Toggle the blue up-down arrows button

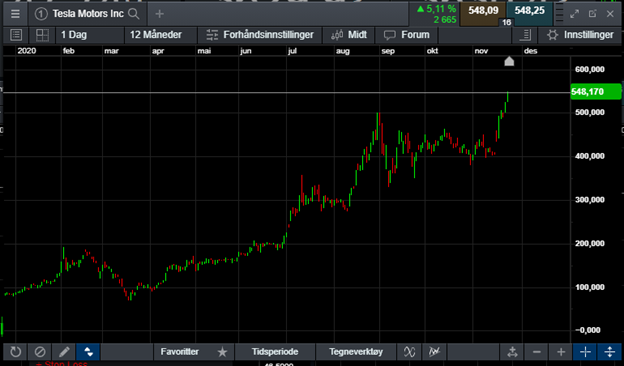88,352
